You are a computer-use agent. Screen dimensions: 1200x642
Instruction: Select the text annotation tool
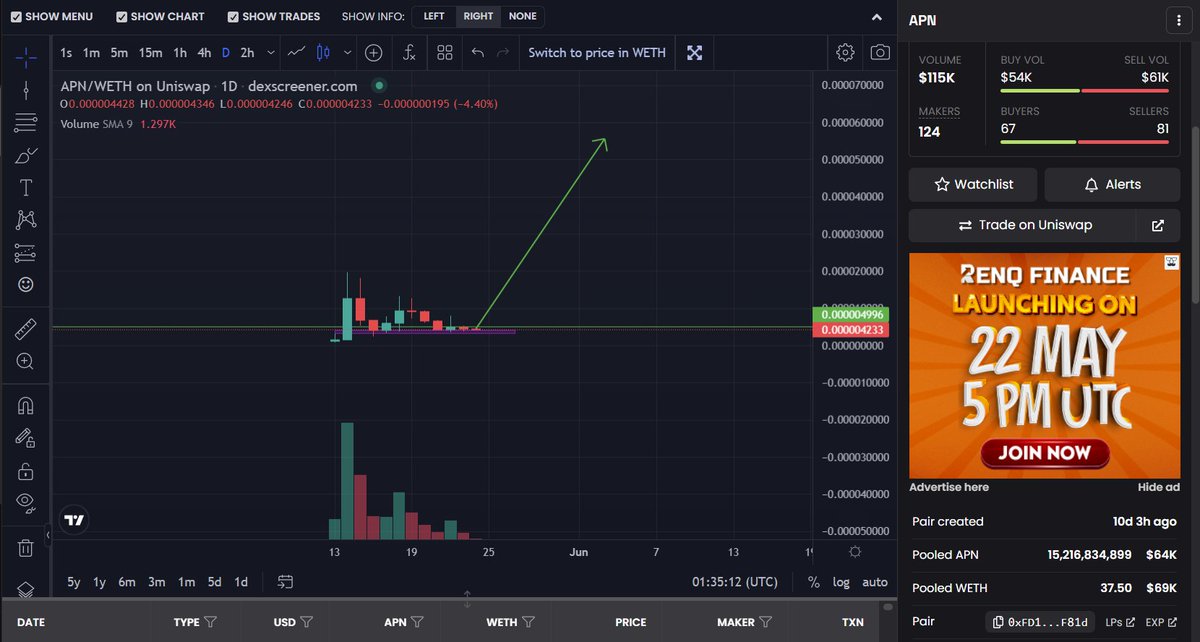(26, 187)
